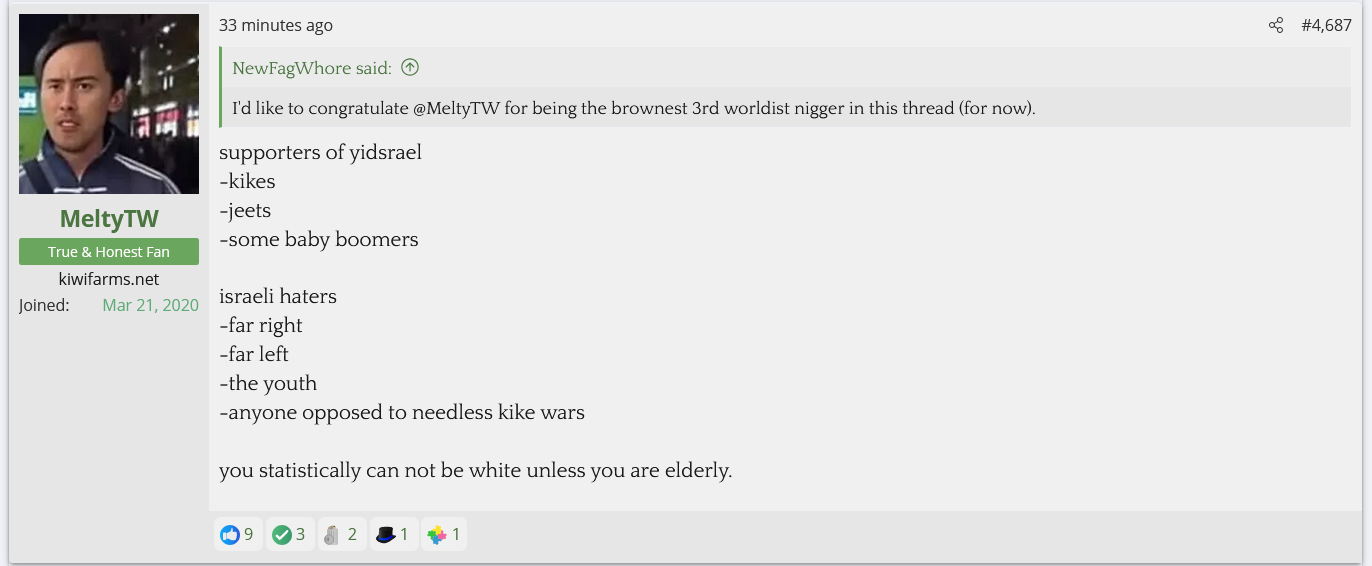Click the green checkmark Agree reaction
The height and width of the screenshot is (566, 1372).
click(x=282, y=535)
